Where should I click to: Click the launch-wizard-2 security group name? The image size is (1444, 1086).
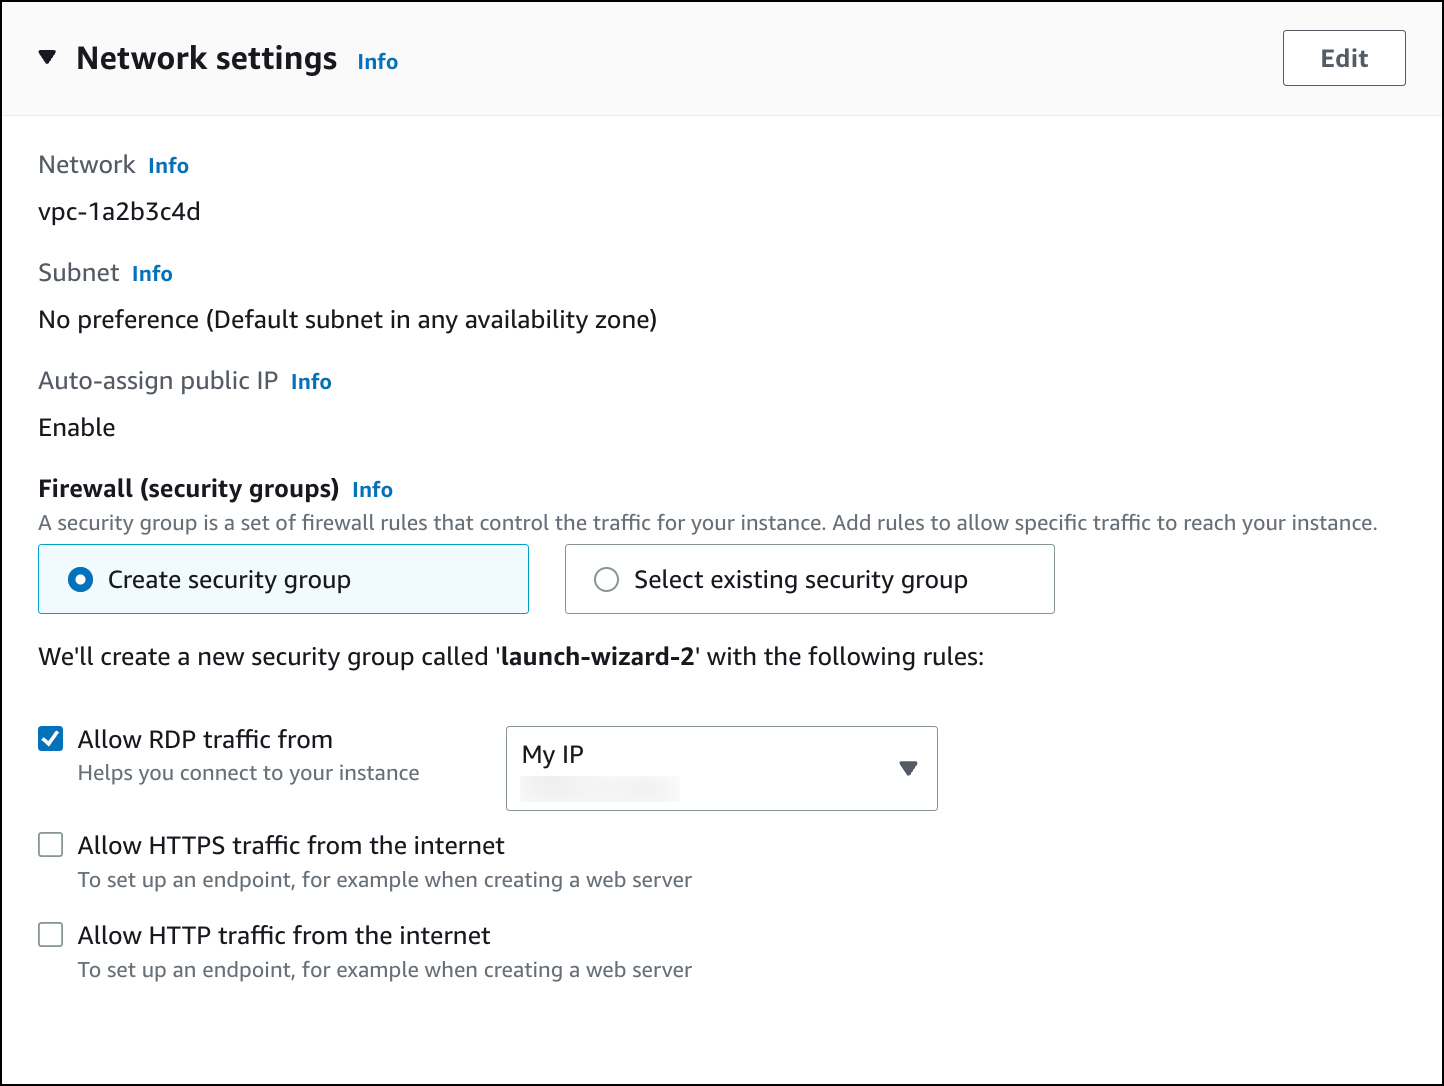[x=596, y=656]
